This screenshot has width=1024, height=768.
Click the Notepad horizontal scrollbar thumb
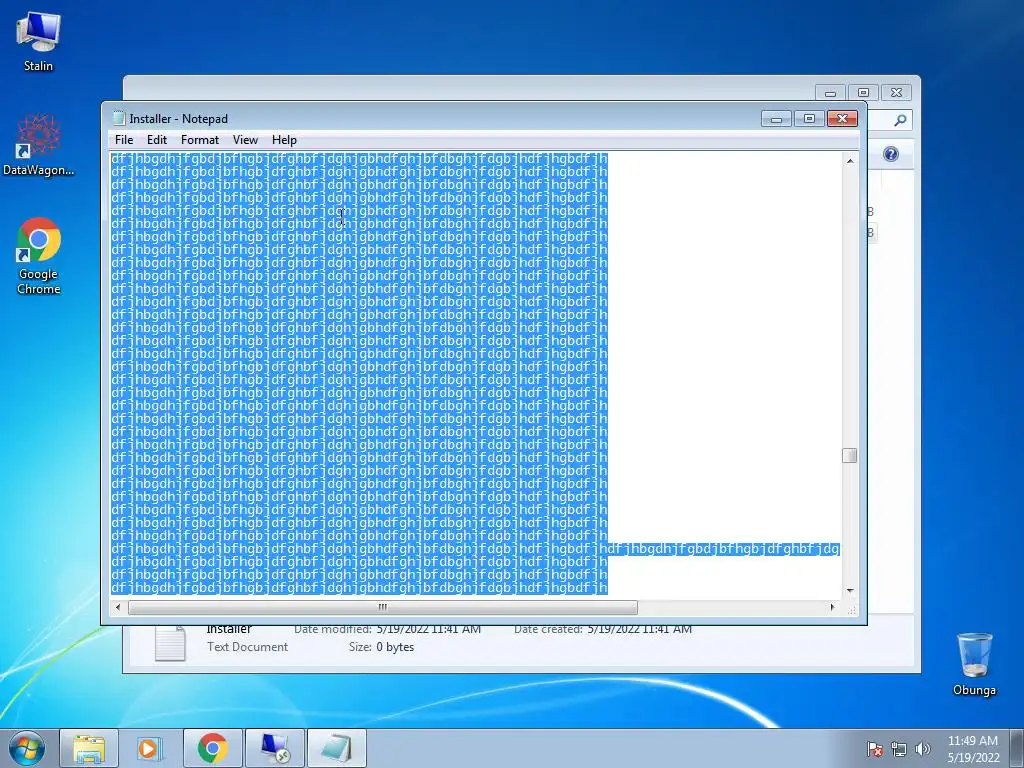tap(383, 607)
